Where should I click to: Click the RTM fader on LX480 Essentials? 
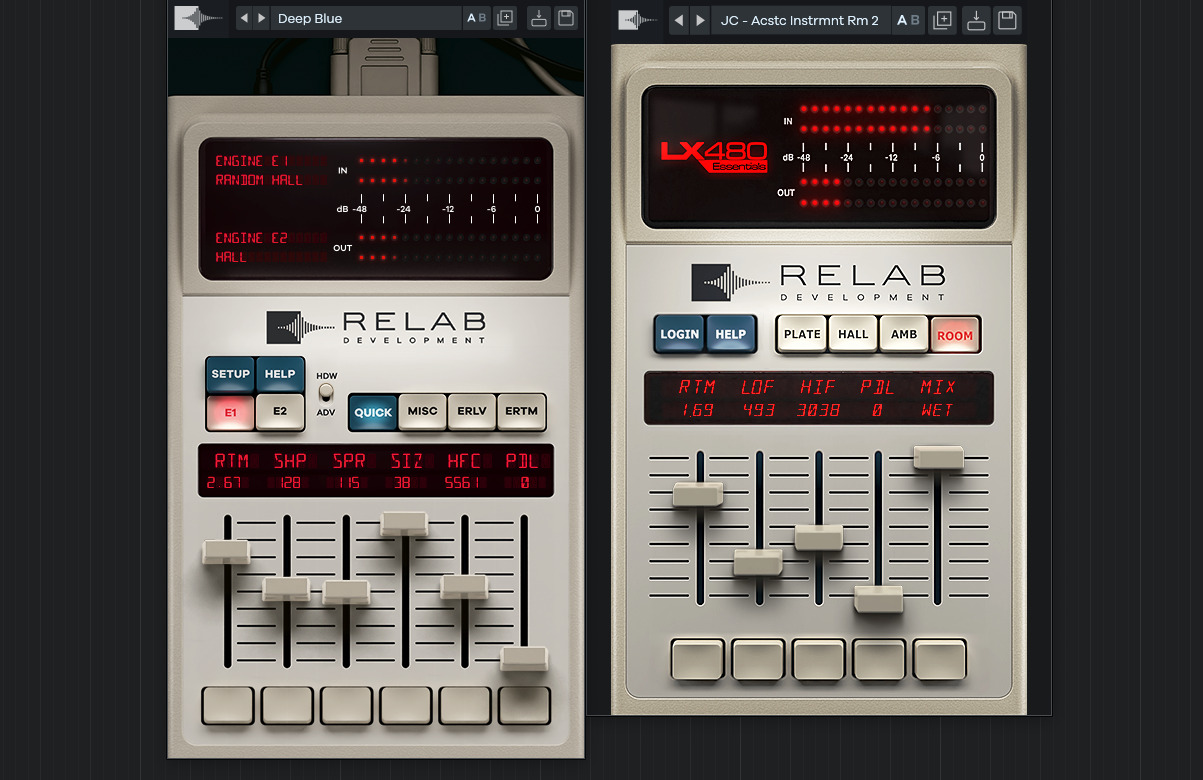point(698,492)
